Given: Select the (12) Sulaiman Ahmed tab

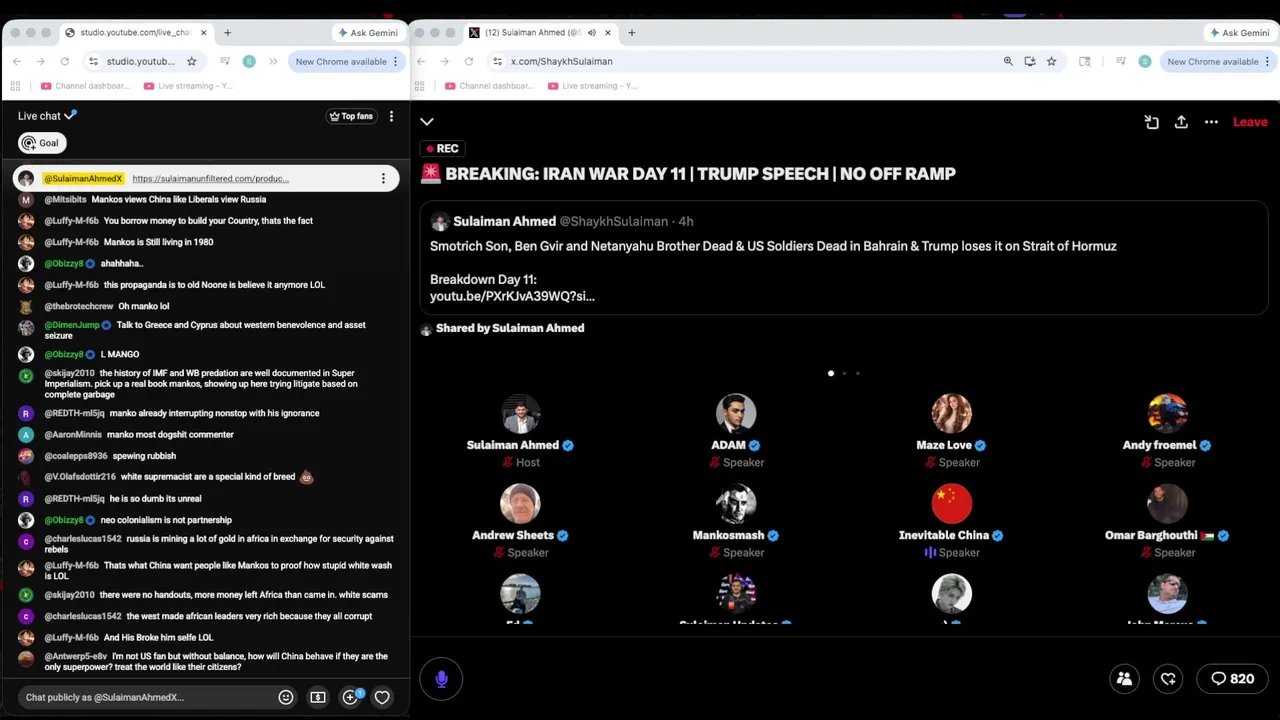Looking at the screenshot, I should tap(540, 33).
